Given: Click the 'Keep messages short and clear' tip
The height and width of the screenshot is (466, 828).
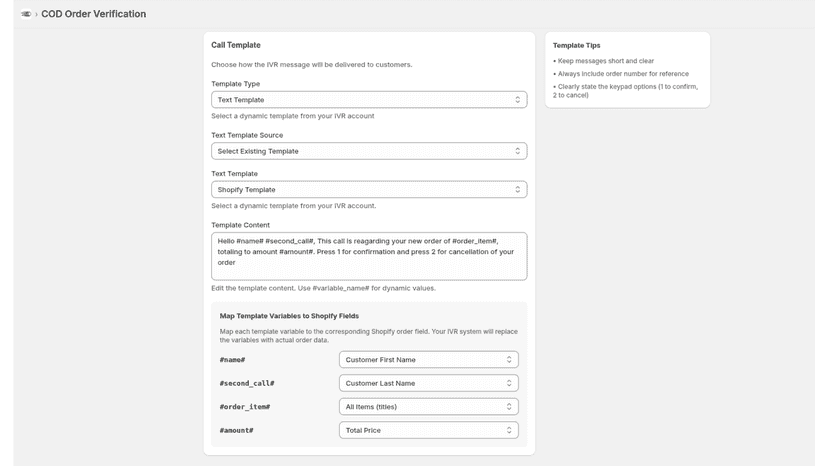Looking at the screenshot, I should tap(604, 61).
